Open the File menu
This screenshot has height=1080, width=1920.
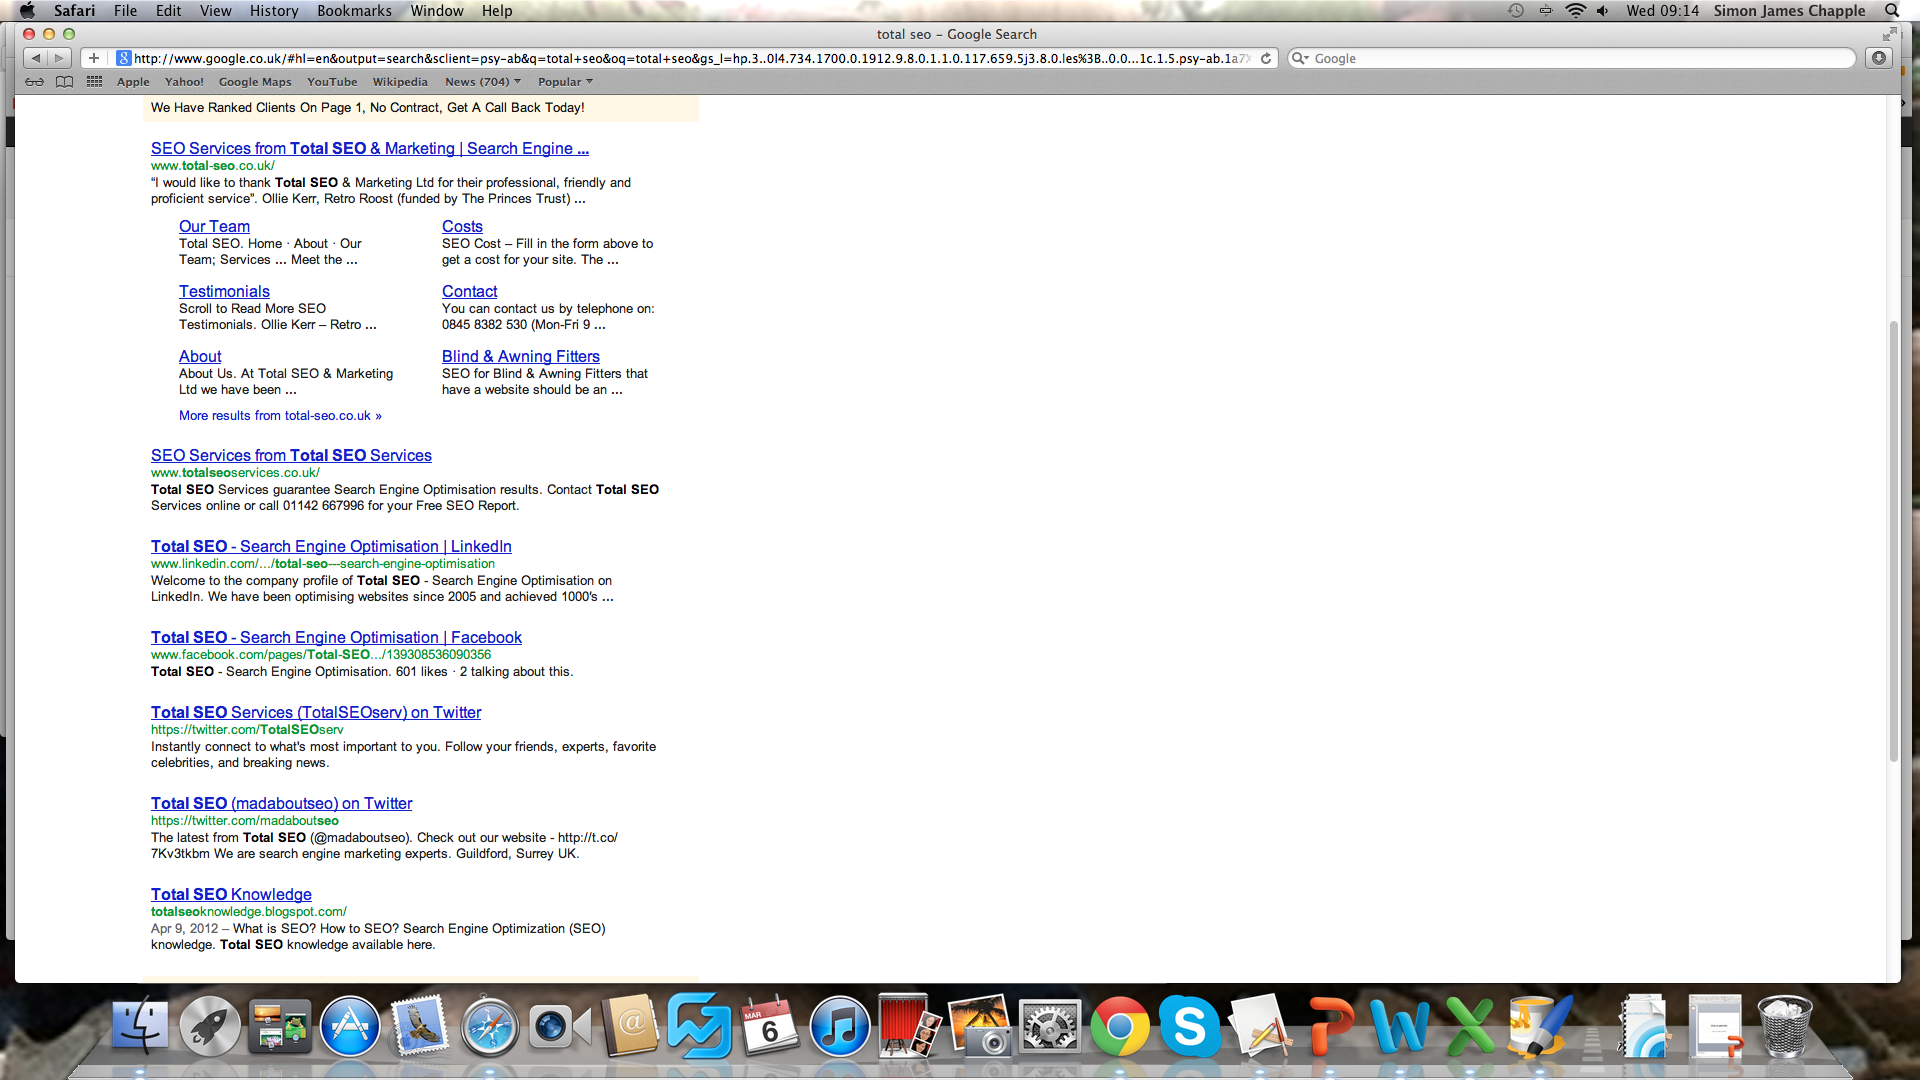point(125,10)
